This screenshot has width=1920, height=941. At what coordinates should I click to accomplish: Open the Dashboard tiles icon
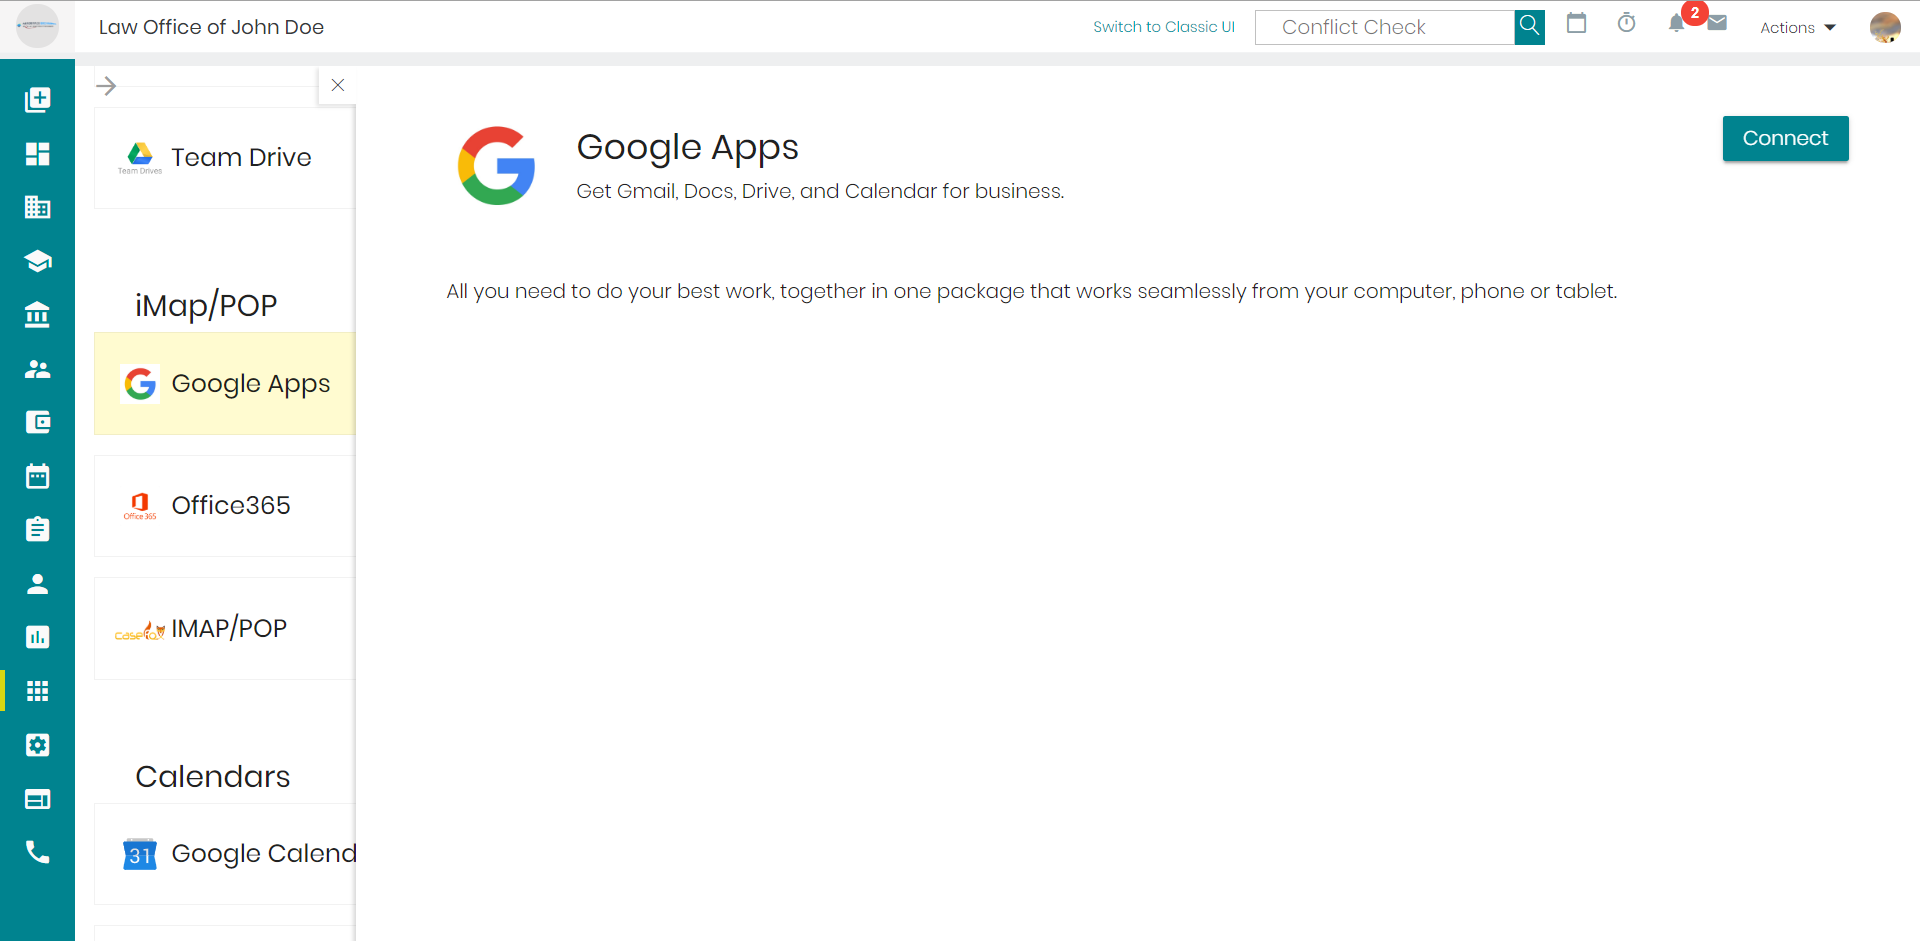pos(37,153)
